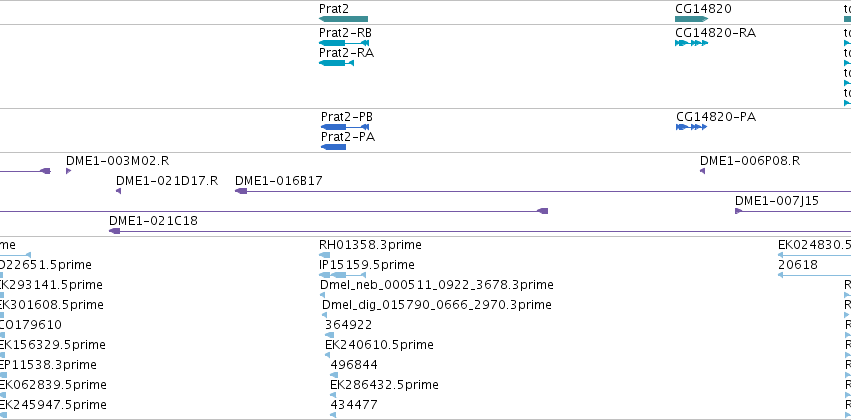Select the EP11538.3prime label
Viewport: 851px width, 420px height.
pyautogui.click(x=48, y=365)
